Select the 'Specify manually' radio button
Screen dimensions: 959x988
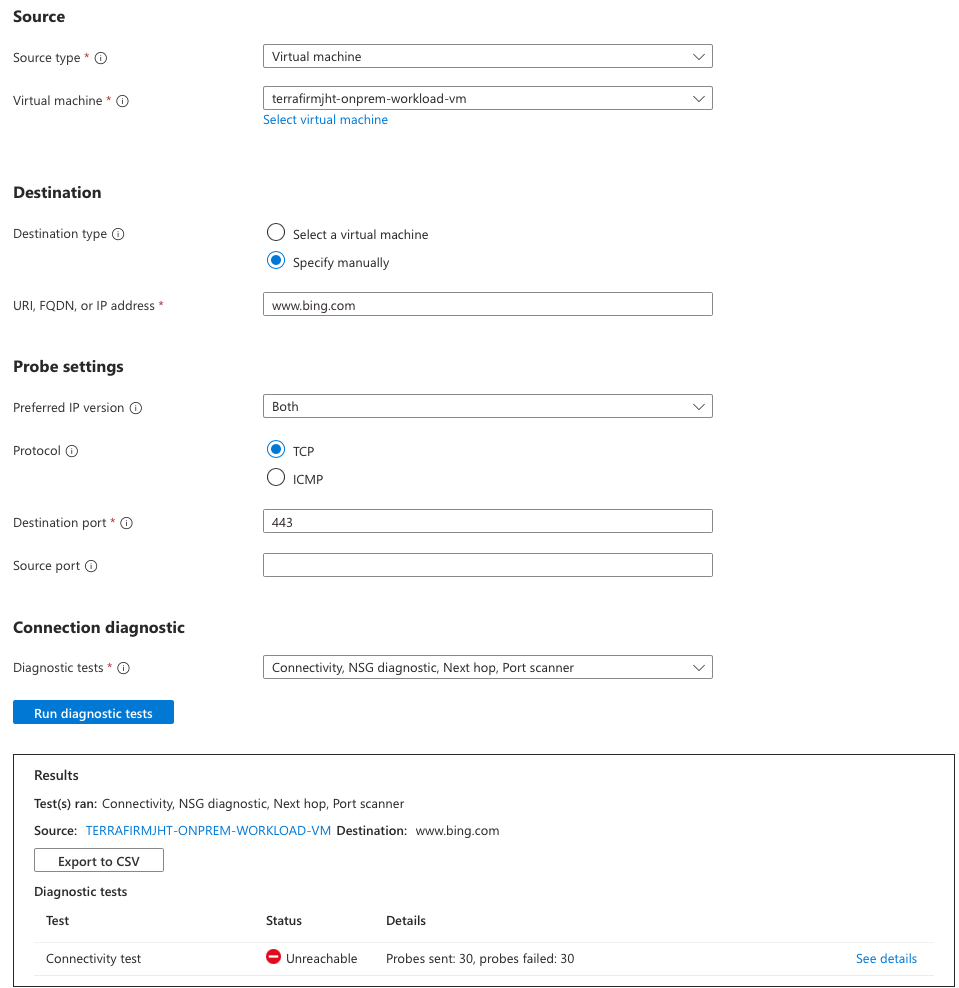[276, 261]
